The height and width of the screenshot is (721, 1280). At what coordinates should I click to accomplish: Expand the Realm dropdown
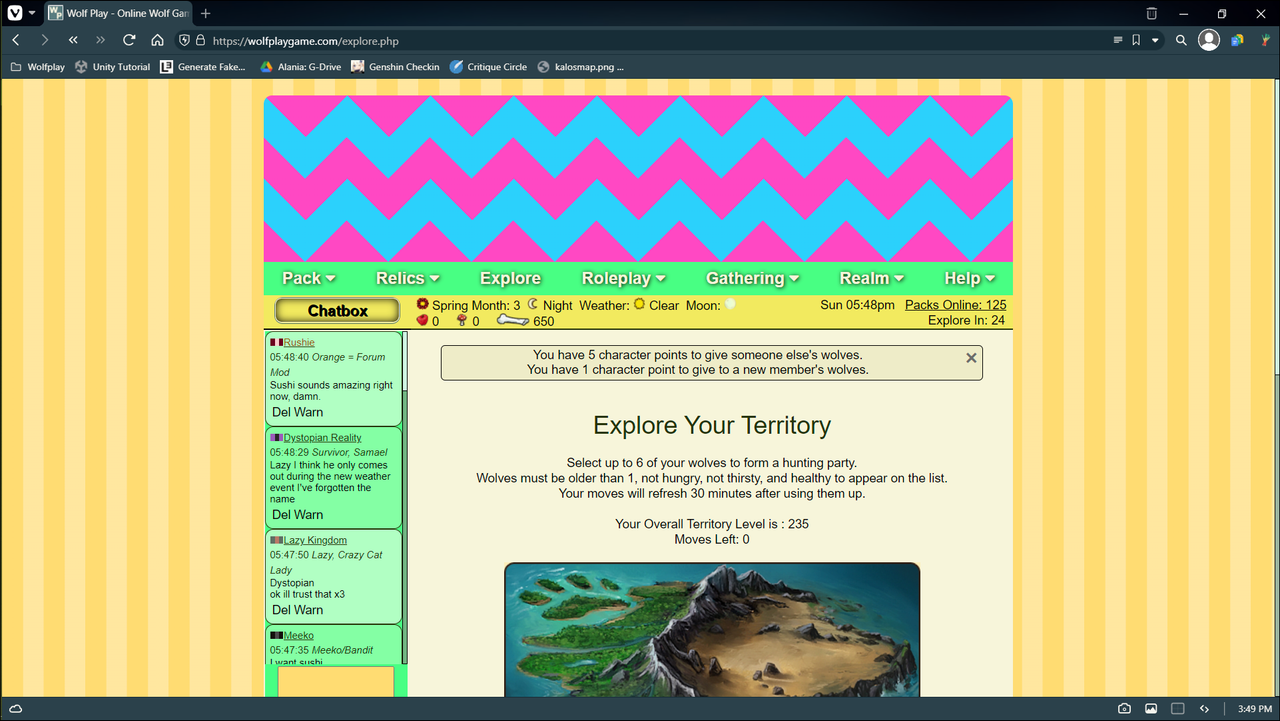(x=865, y=278)
